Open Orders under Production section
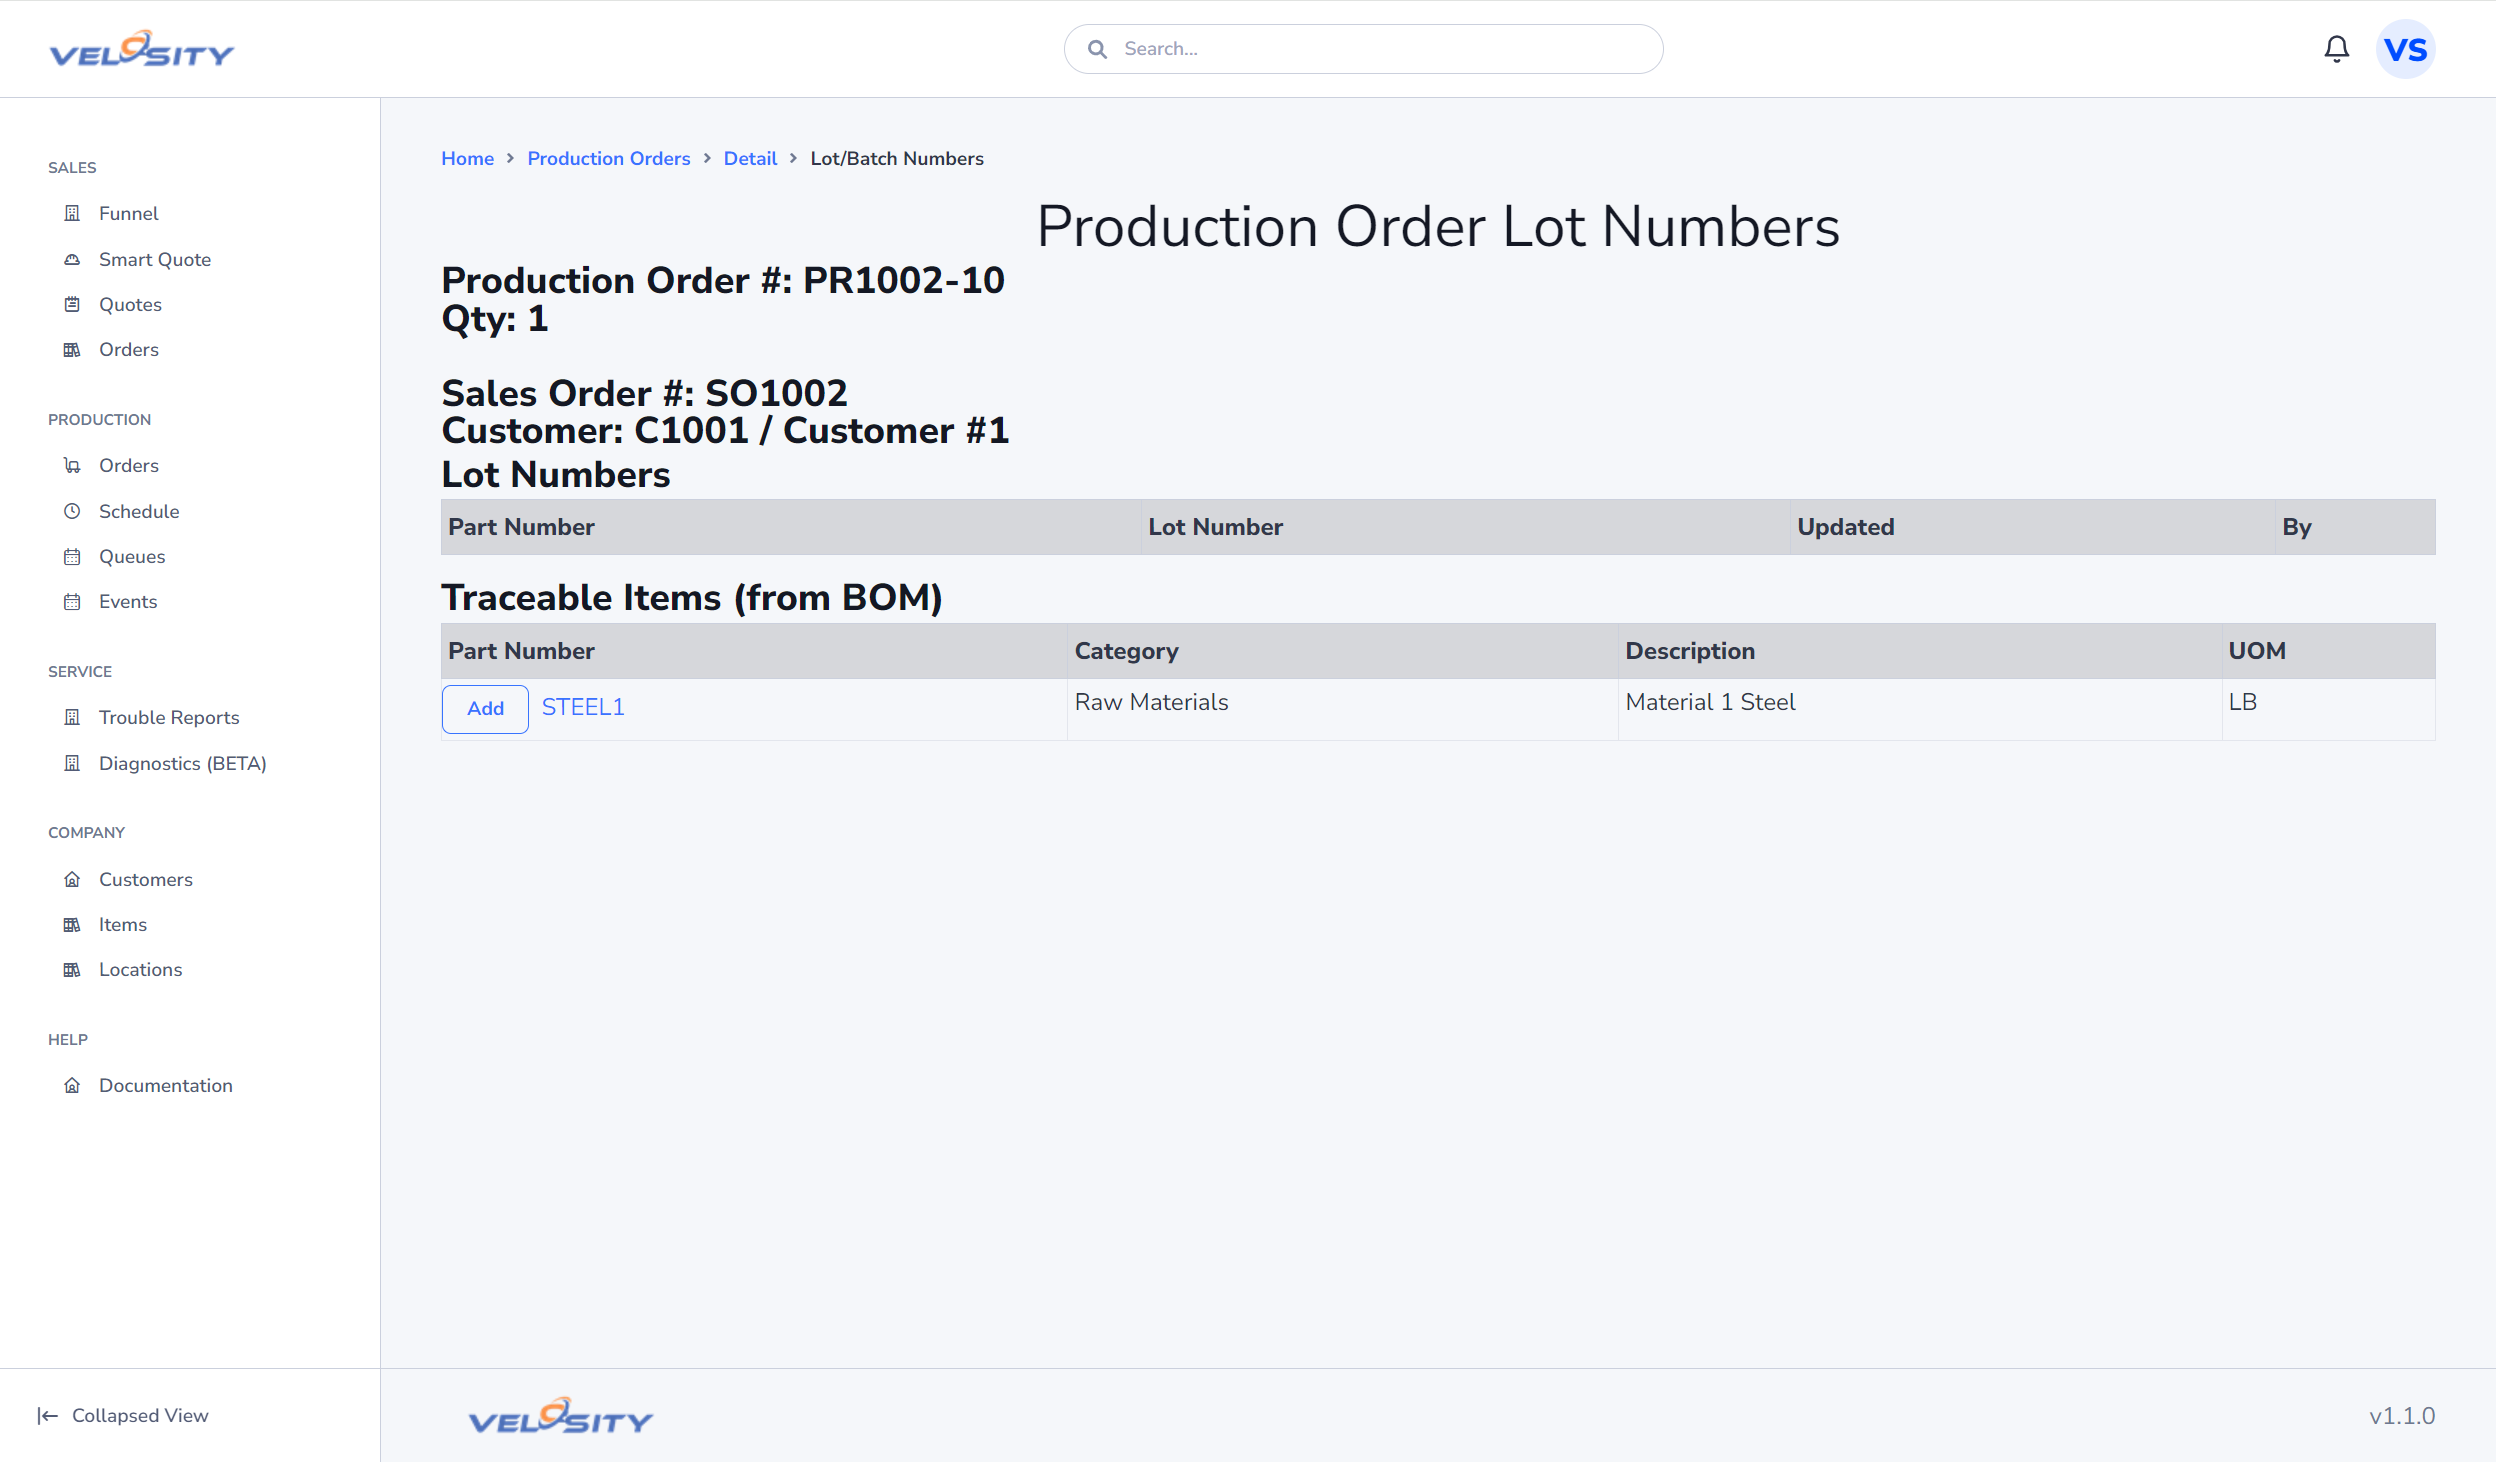 point(128,465)
